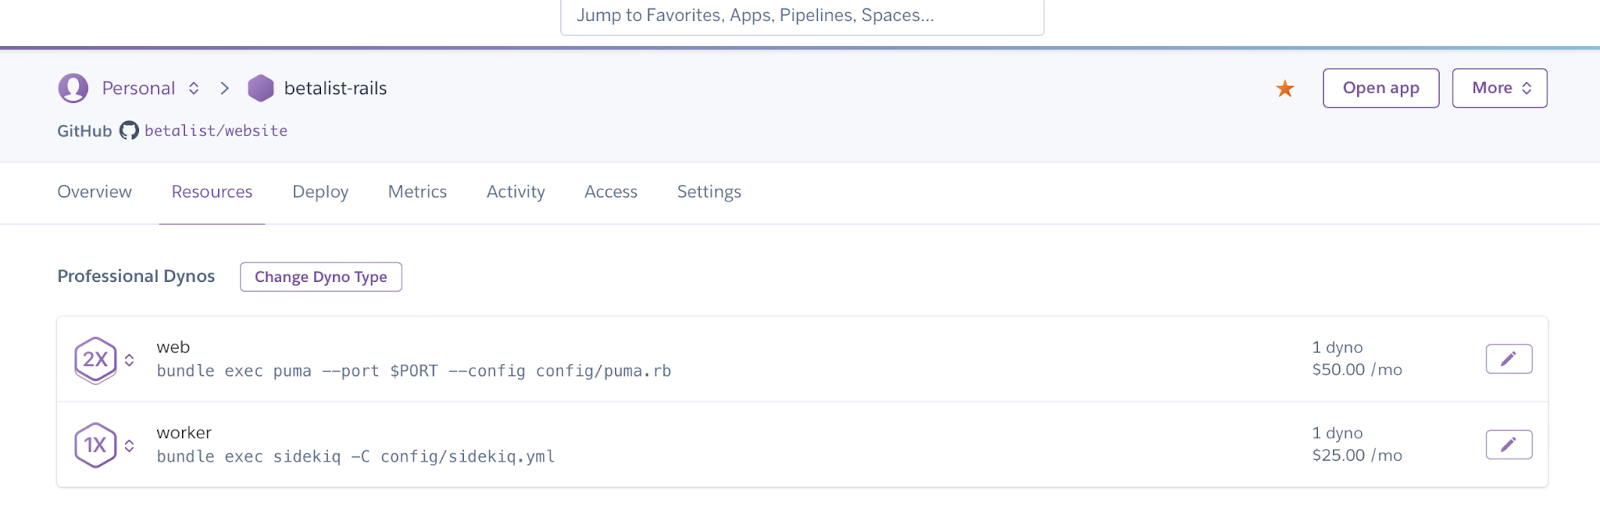Viewport: 1600px width, 528px height.
Task: Click the Change Dyno Type button
Action: pos(321,277)
